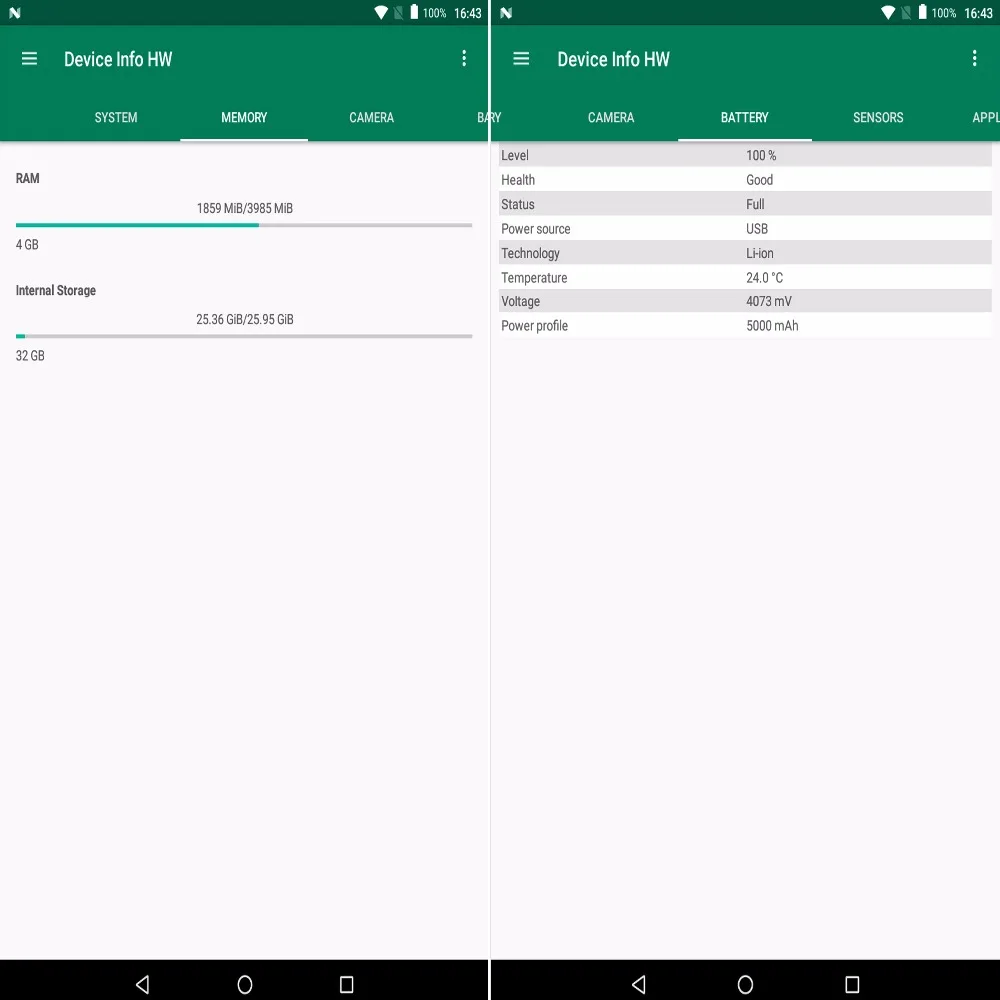Screen dimensions: 1000x1000
Task: Click the 24.0 °C temperature value
Action: (764, 278)
